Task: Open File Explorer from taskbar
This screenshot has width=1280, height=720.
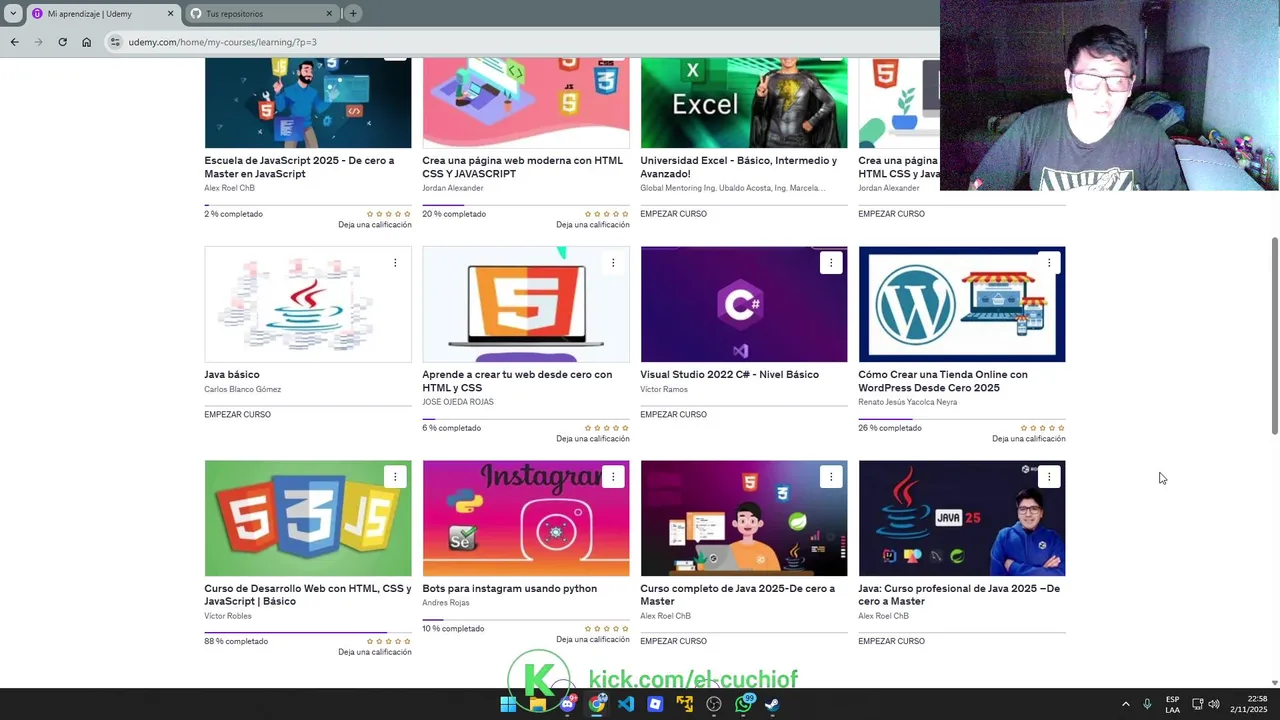Action: pyautogui.click(x=537, y=704)
